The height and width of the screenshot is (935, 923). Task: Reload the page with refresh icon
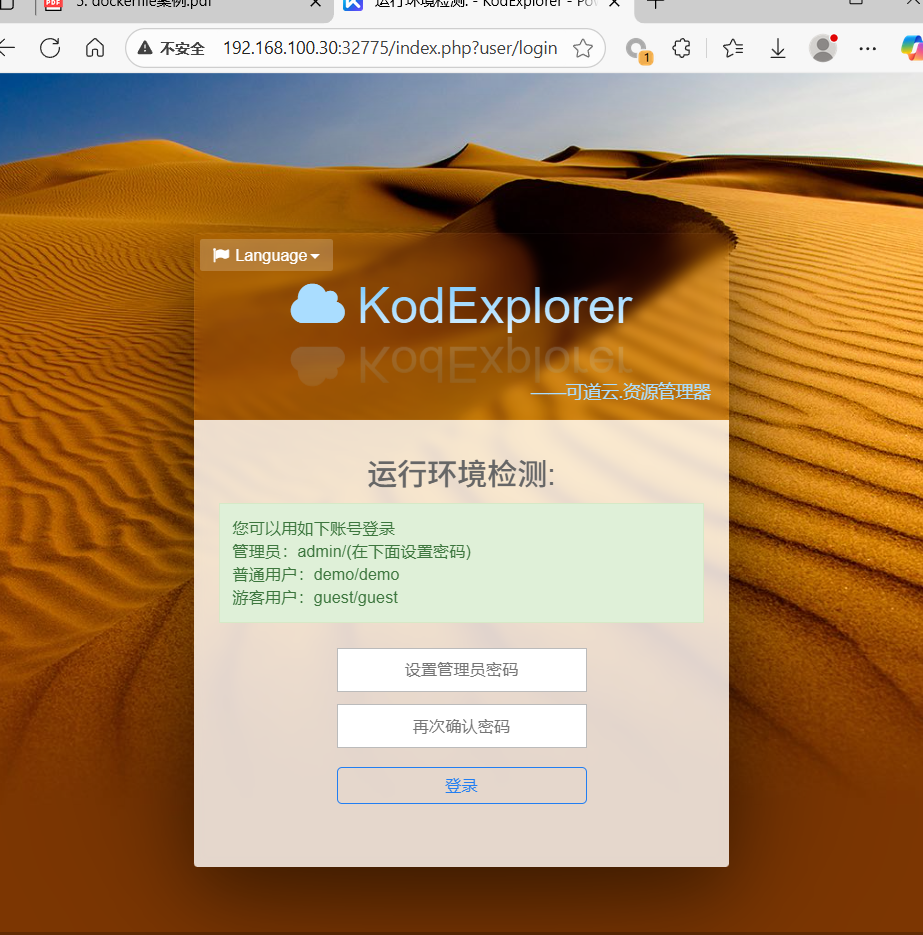click(x=50, y=48)
